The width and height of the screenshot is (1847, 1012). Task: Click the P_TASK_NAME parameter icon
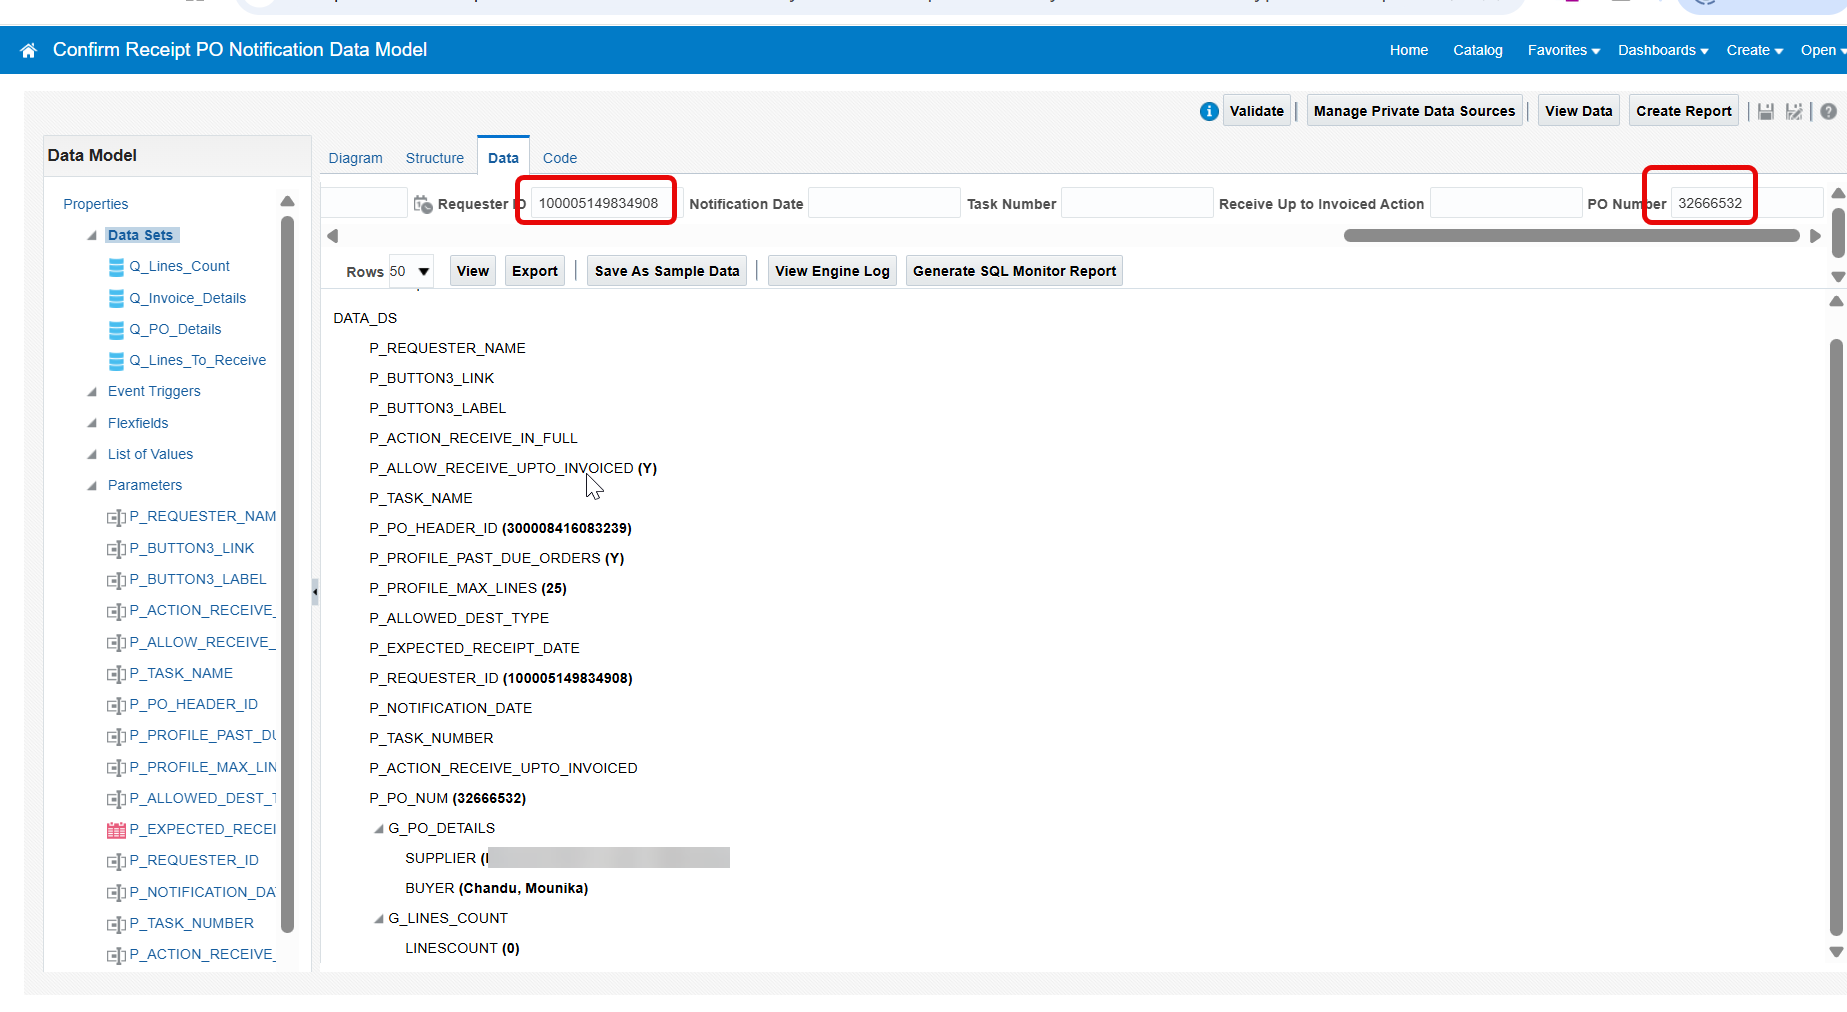(x=116, y=674)
